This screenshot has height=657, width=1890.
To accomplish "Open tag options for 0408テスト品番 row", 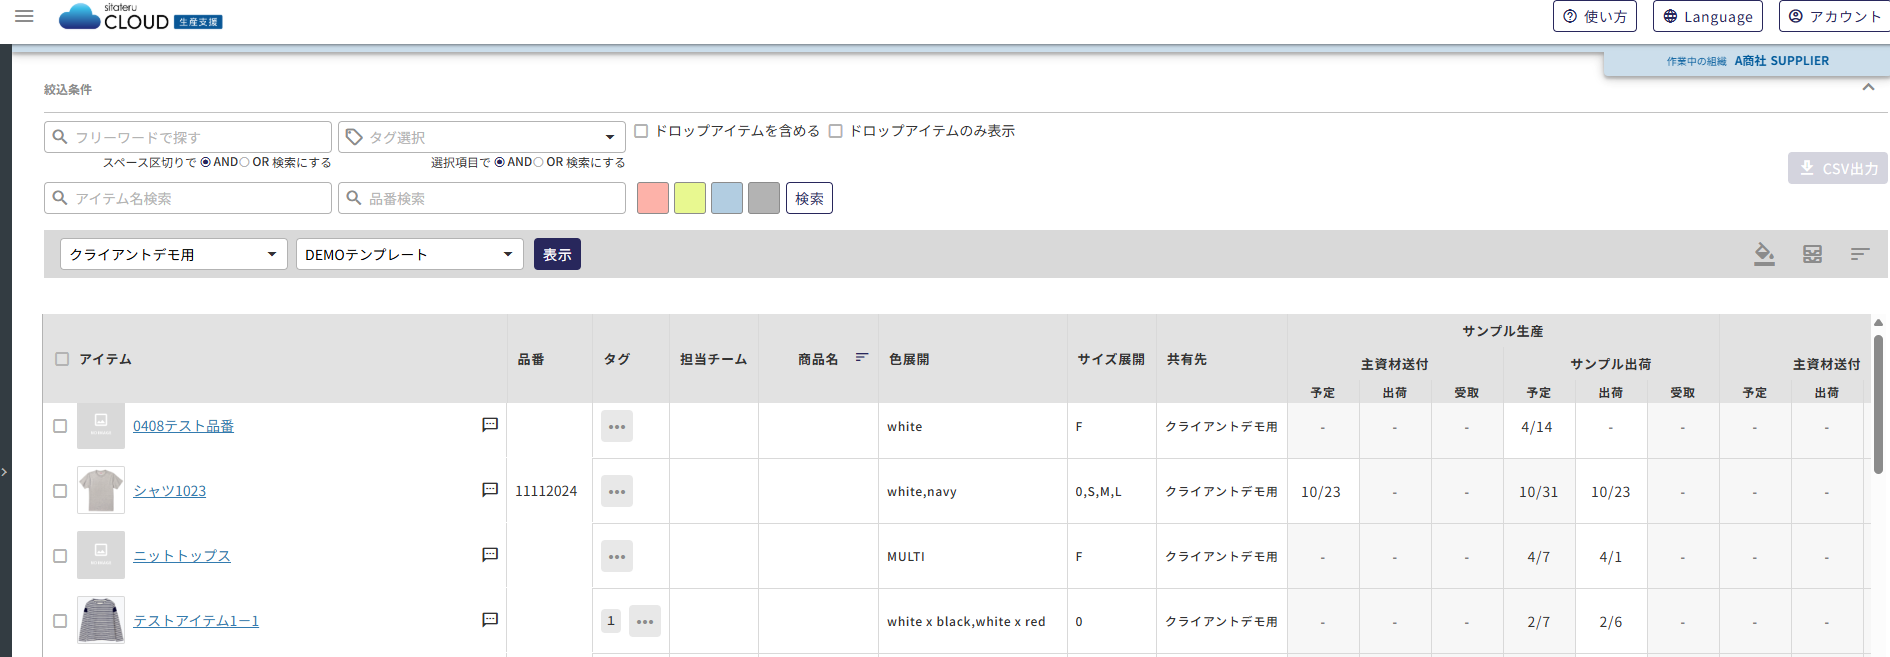I will point(617,426).
